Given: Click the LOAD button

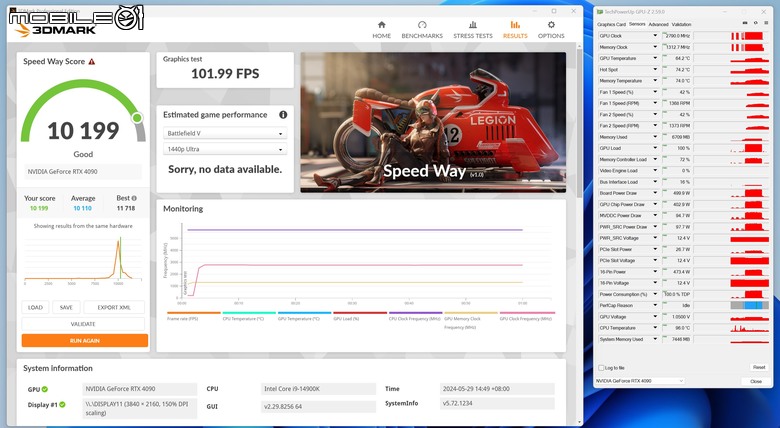Looking at the screenshot, I should click(x=35, y=308).
